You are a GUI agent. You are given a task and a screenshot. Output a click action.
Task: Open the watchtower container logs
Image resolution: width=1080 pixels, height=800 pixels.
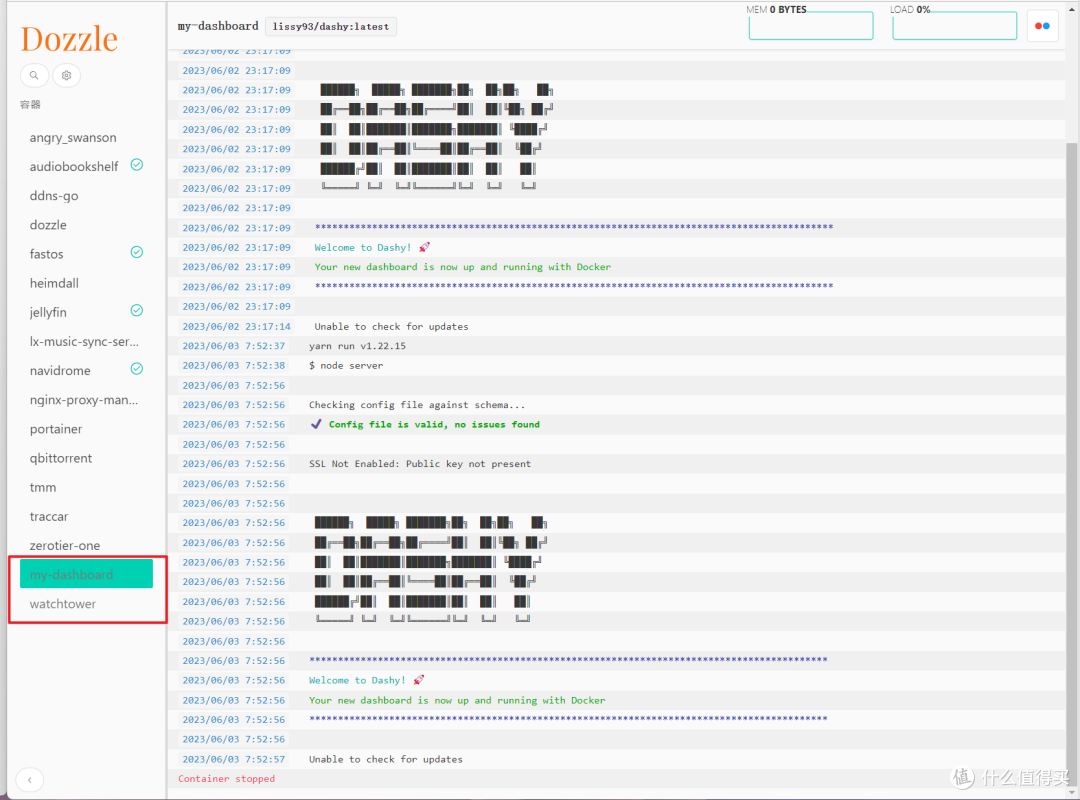62,603
